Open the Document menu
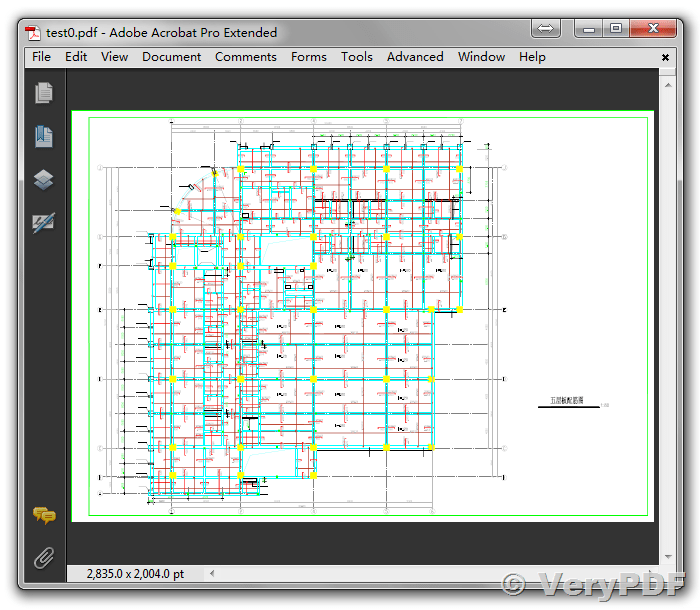Screen dimensions: 700x610 click(171, 57)
